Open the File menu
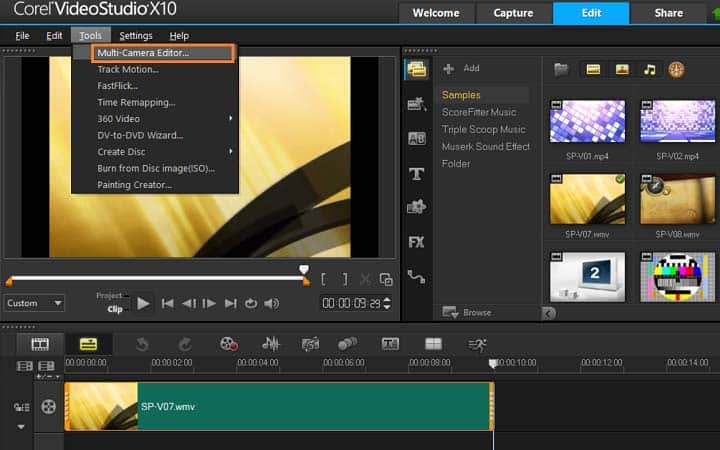 tap(22, 36)
